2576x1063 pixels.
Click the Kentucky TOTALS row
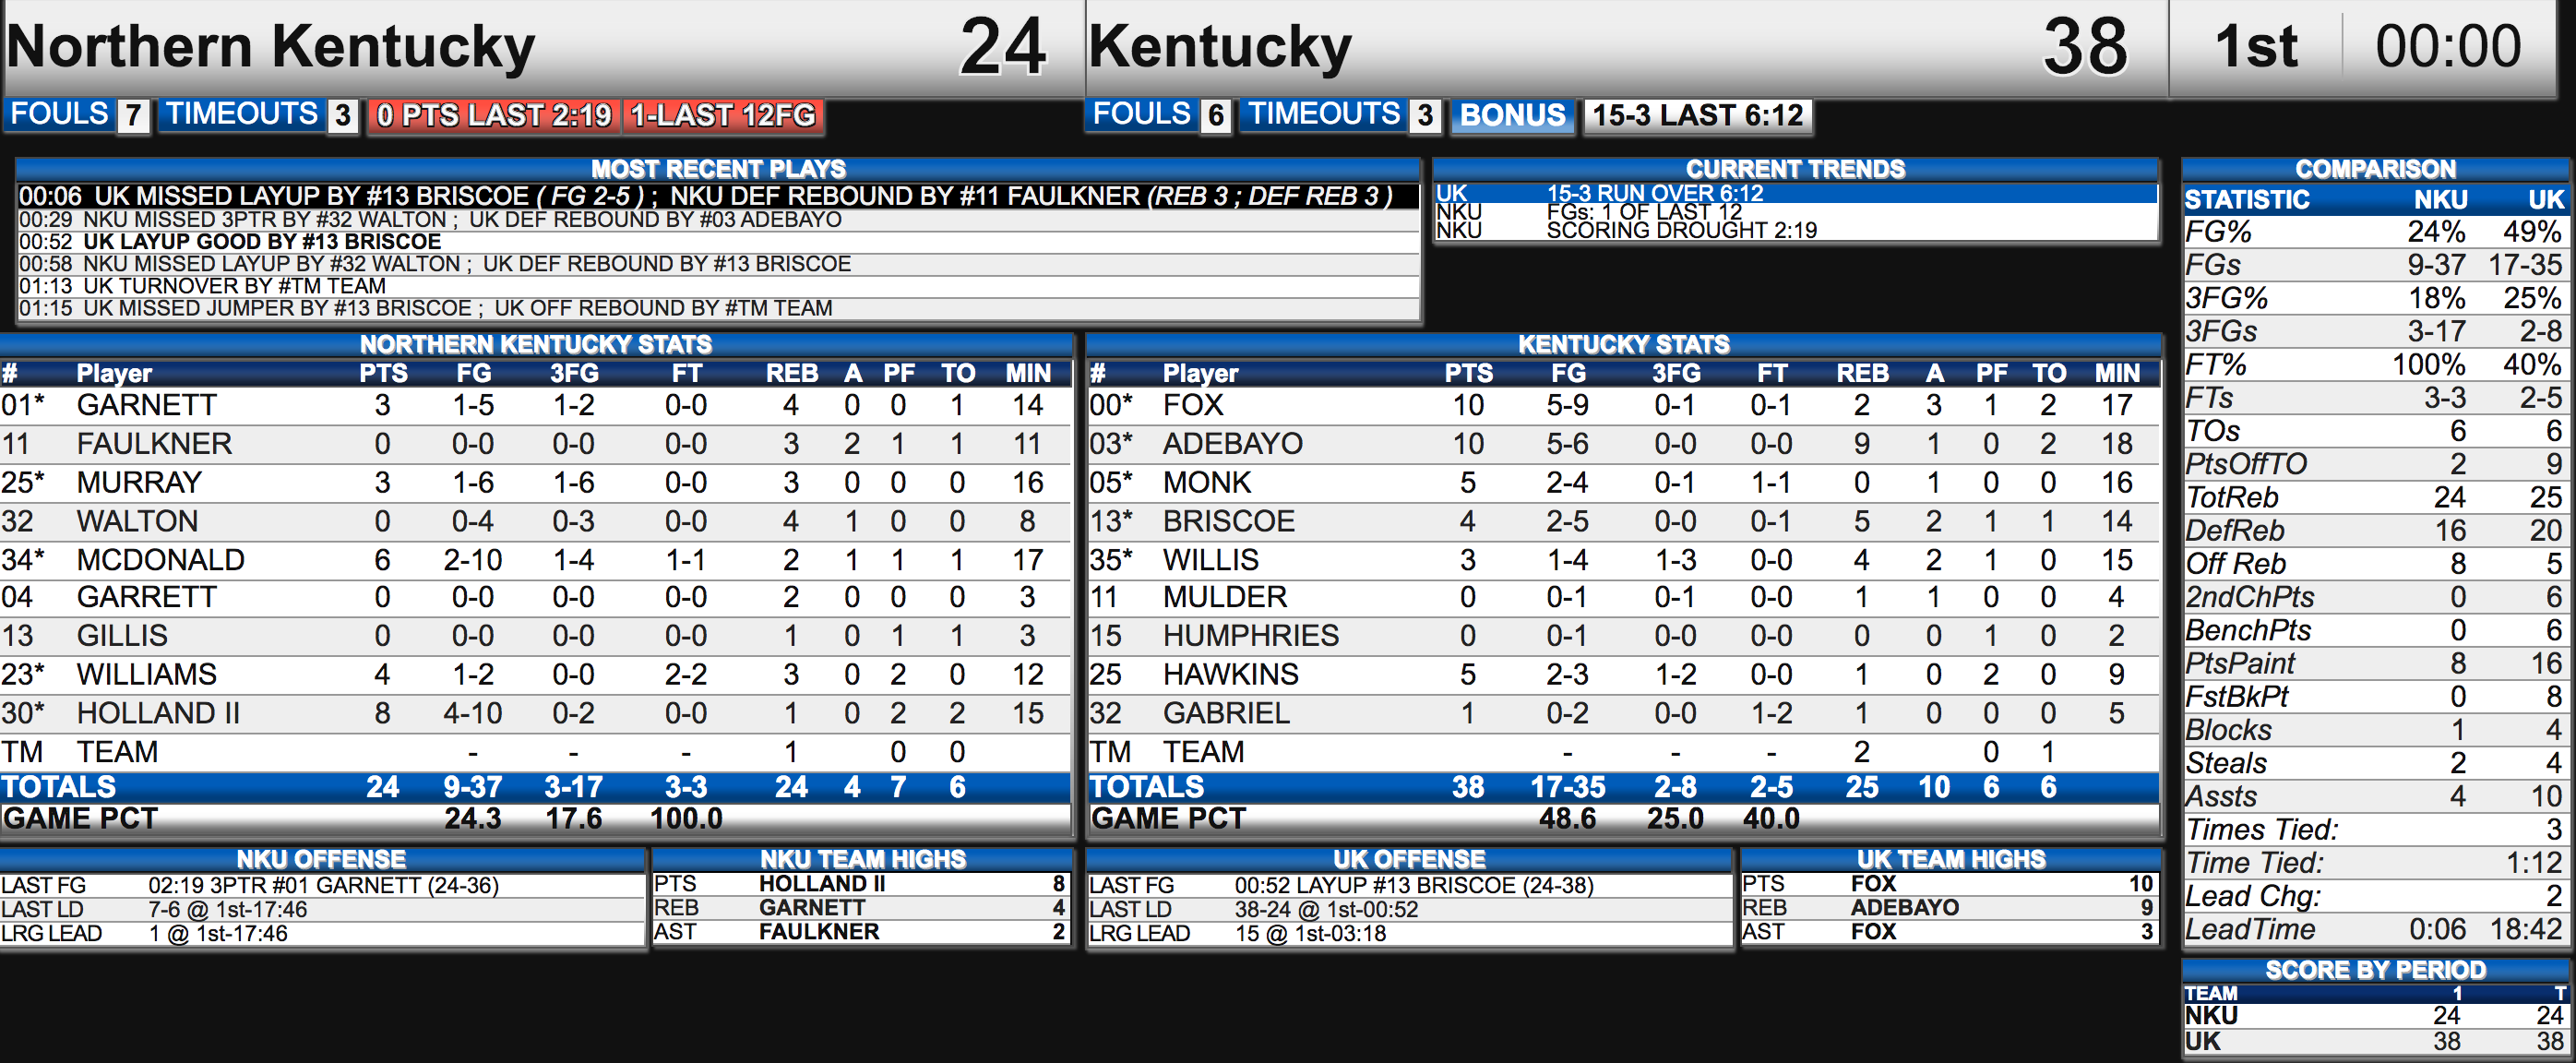[1623, 787]
